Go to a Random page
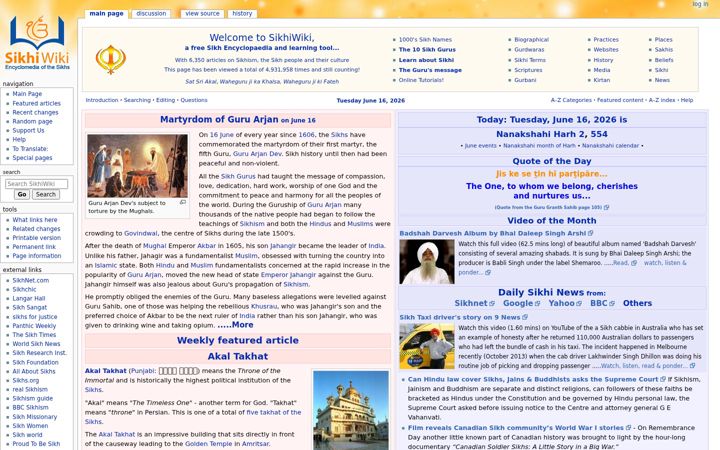Viewport: 720px width, 450px height. [32, 122]
